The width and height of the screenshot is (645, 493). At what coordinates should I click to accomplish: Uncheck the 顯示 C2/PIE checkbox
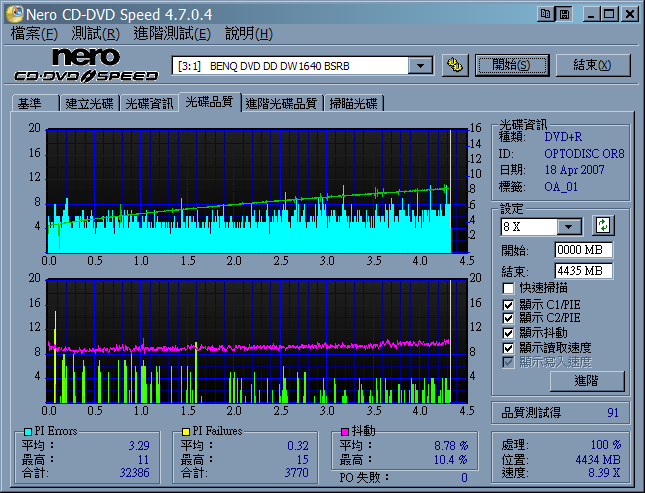508,318
